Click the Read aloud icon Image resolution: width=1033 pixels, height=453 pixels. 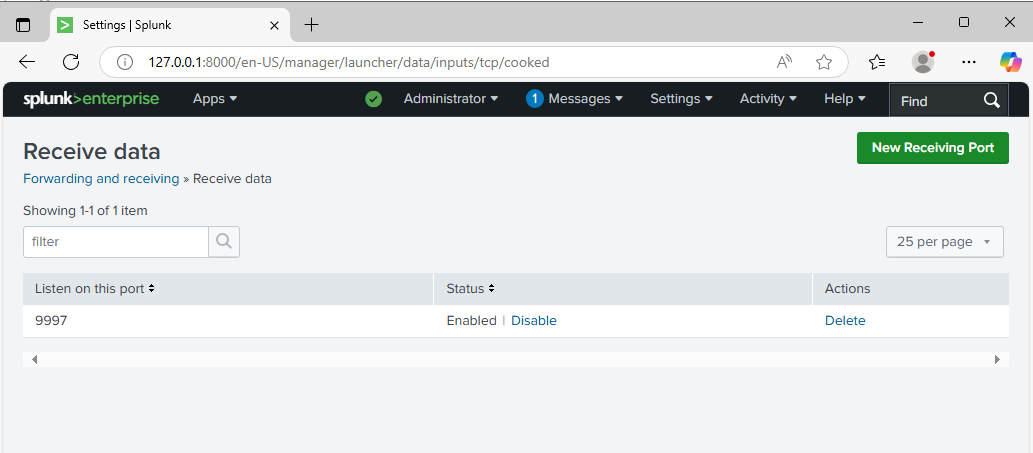click(784, 63)
